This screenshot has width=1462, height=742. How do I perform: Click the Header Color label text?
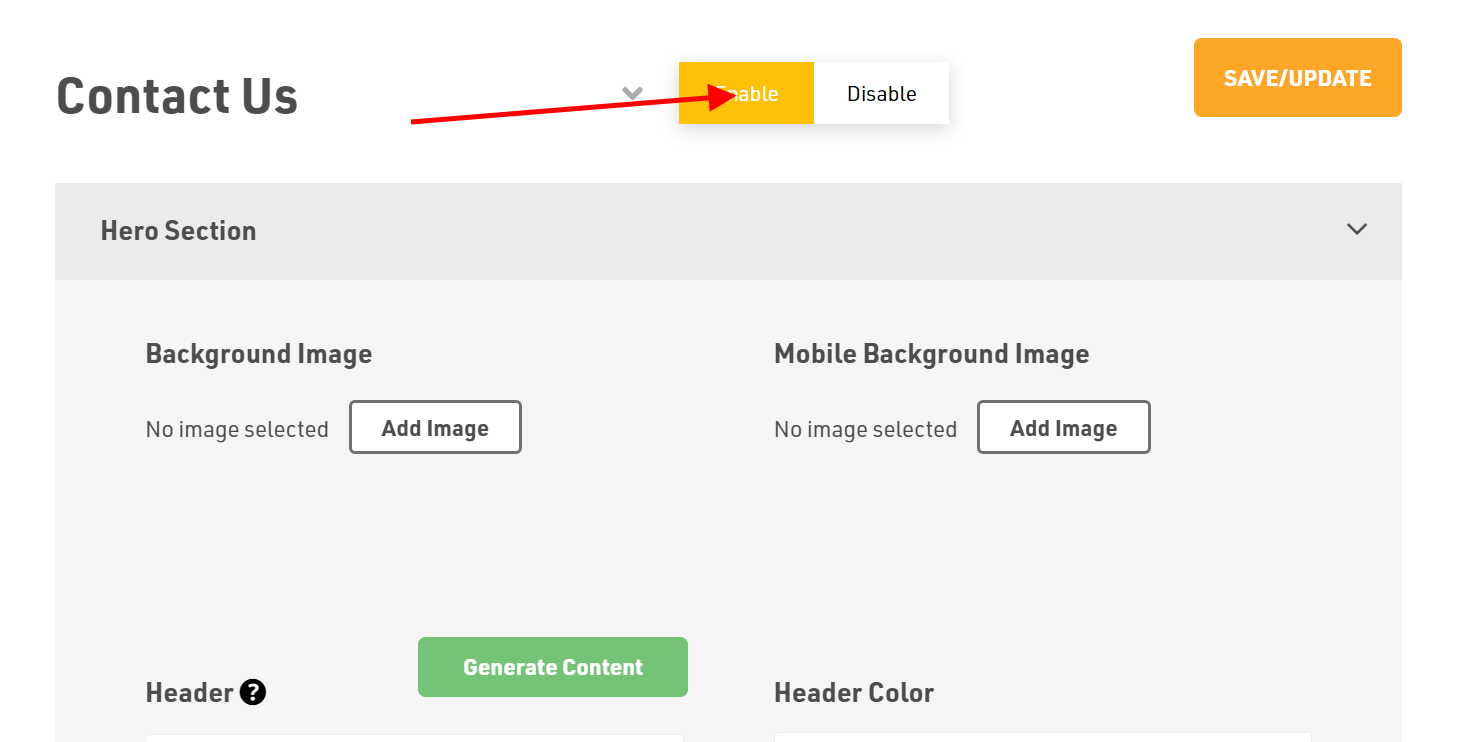[854, 693]
